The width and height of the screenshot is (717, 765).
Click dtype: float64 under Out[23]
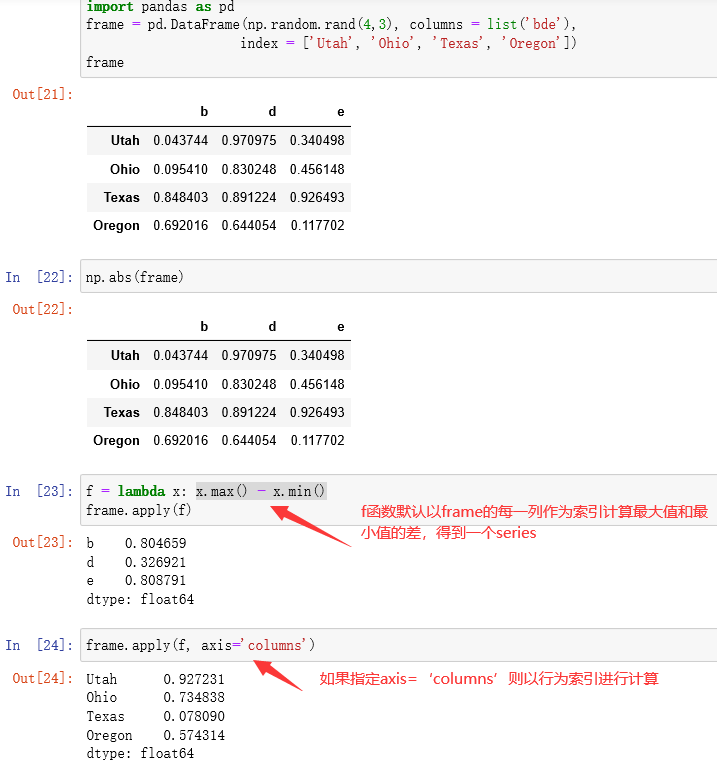click(x=140, y=599)
